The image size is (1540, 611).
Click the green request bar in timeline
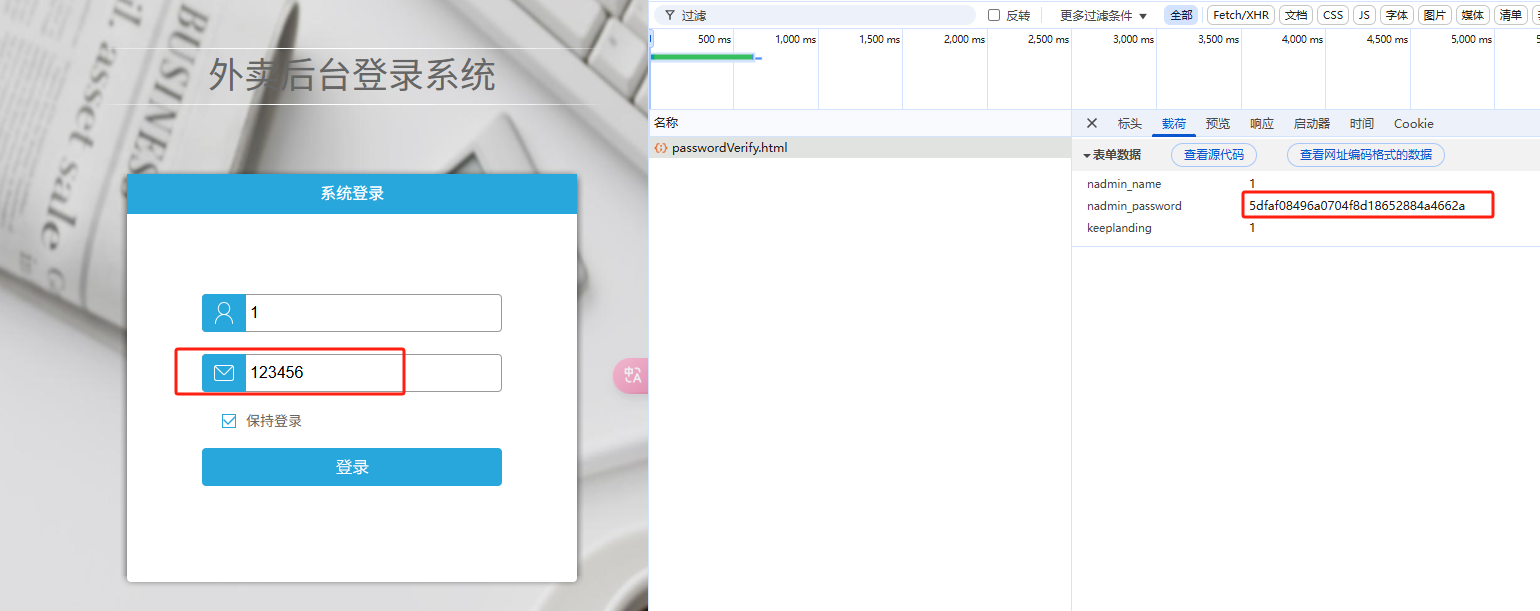click(701, 57)
